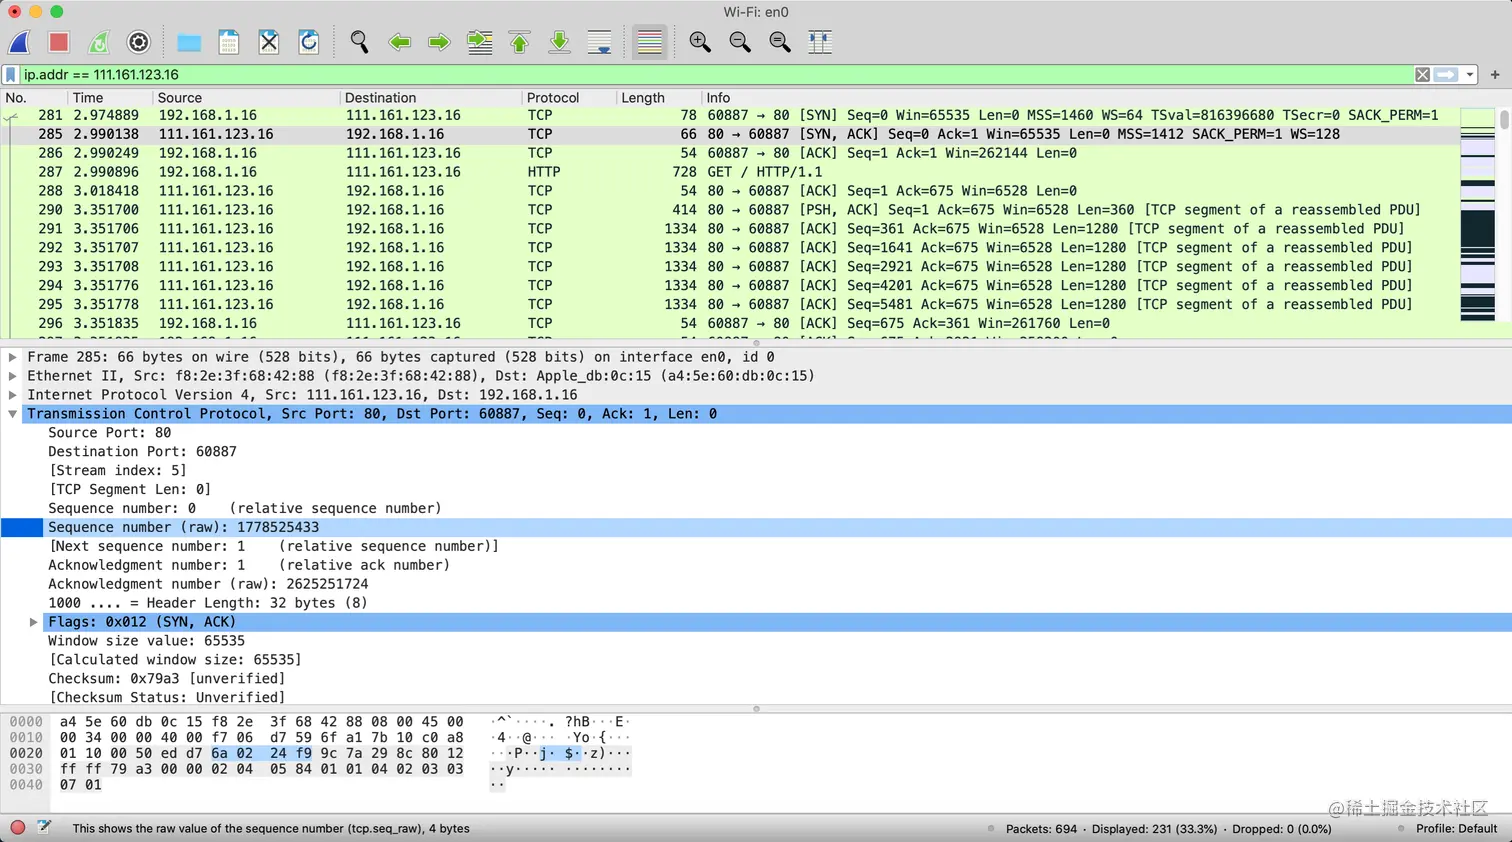Select [Stream index: 5] field
This screenshot has width=1512, height=842.
point(118,471)
